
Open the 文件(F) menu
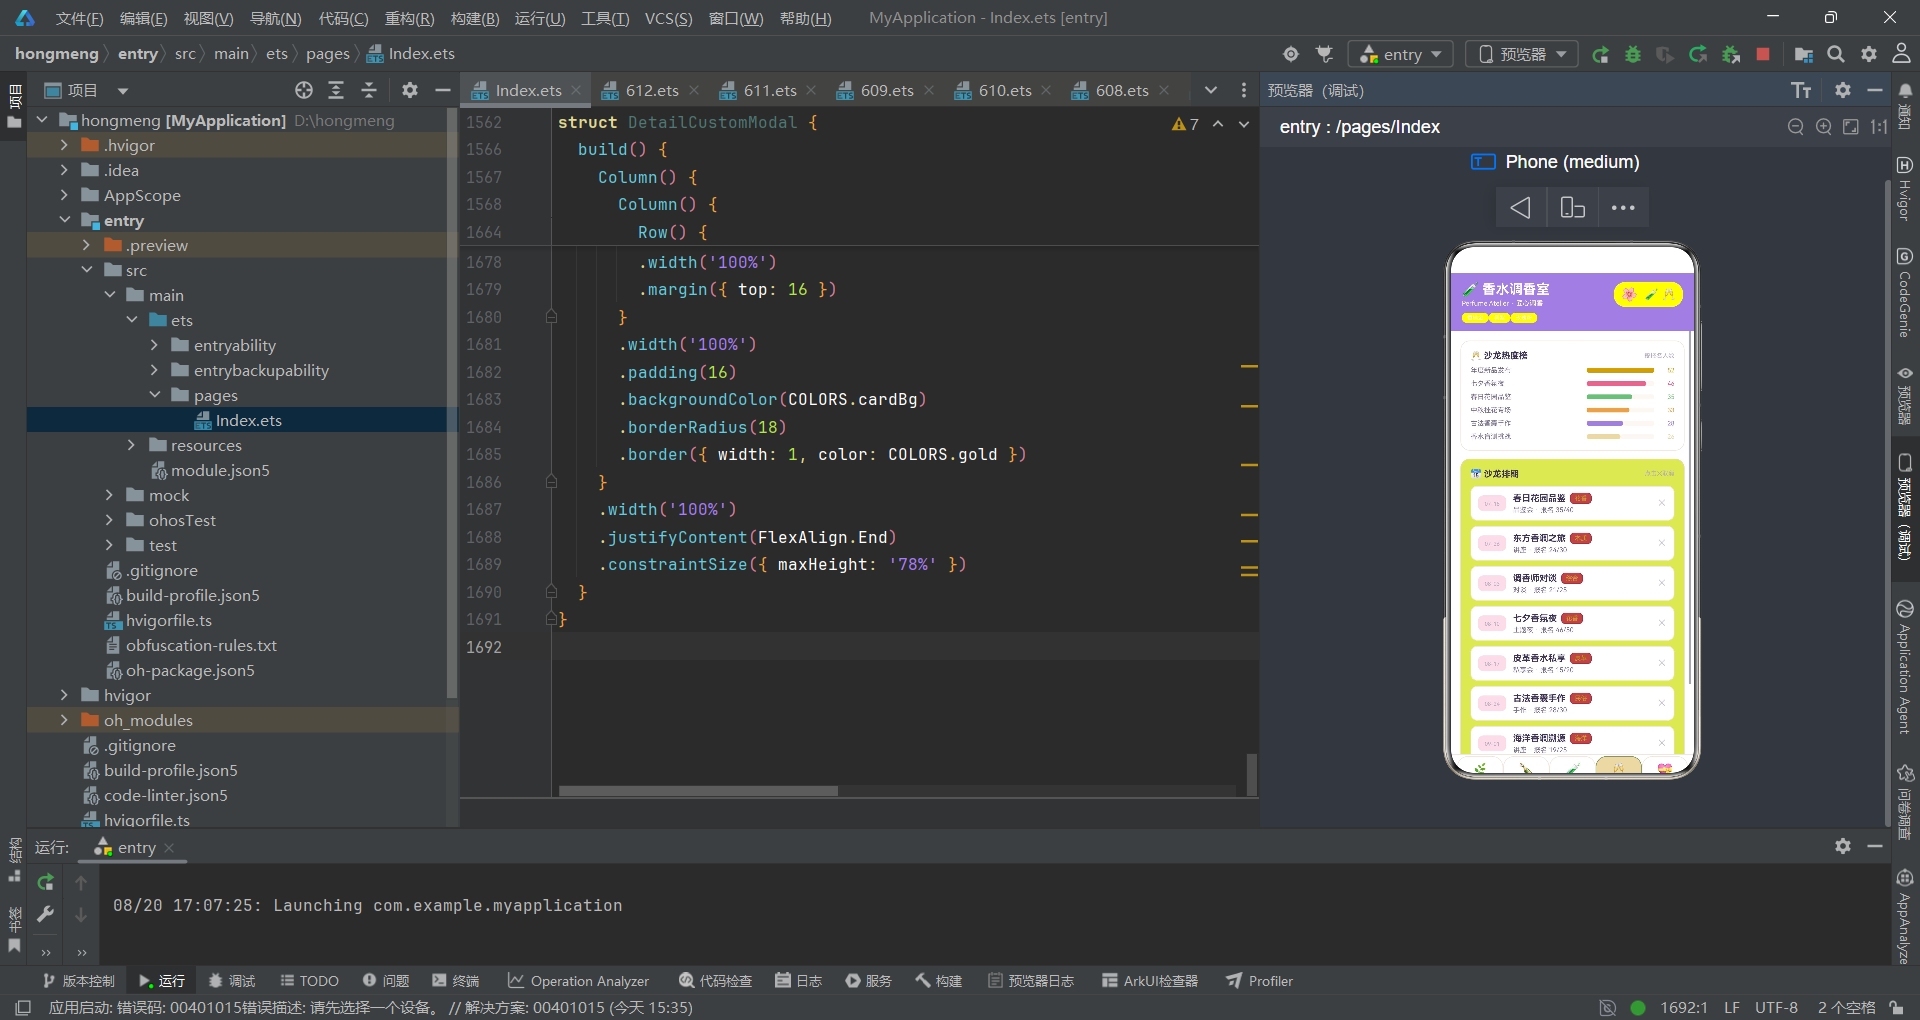tap(79, 18)
